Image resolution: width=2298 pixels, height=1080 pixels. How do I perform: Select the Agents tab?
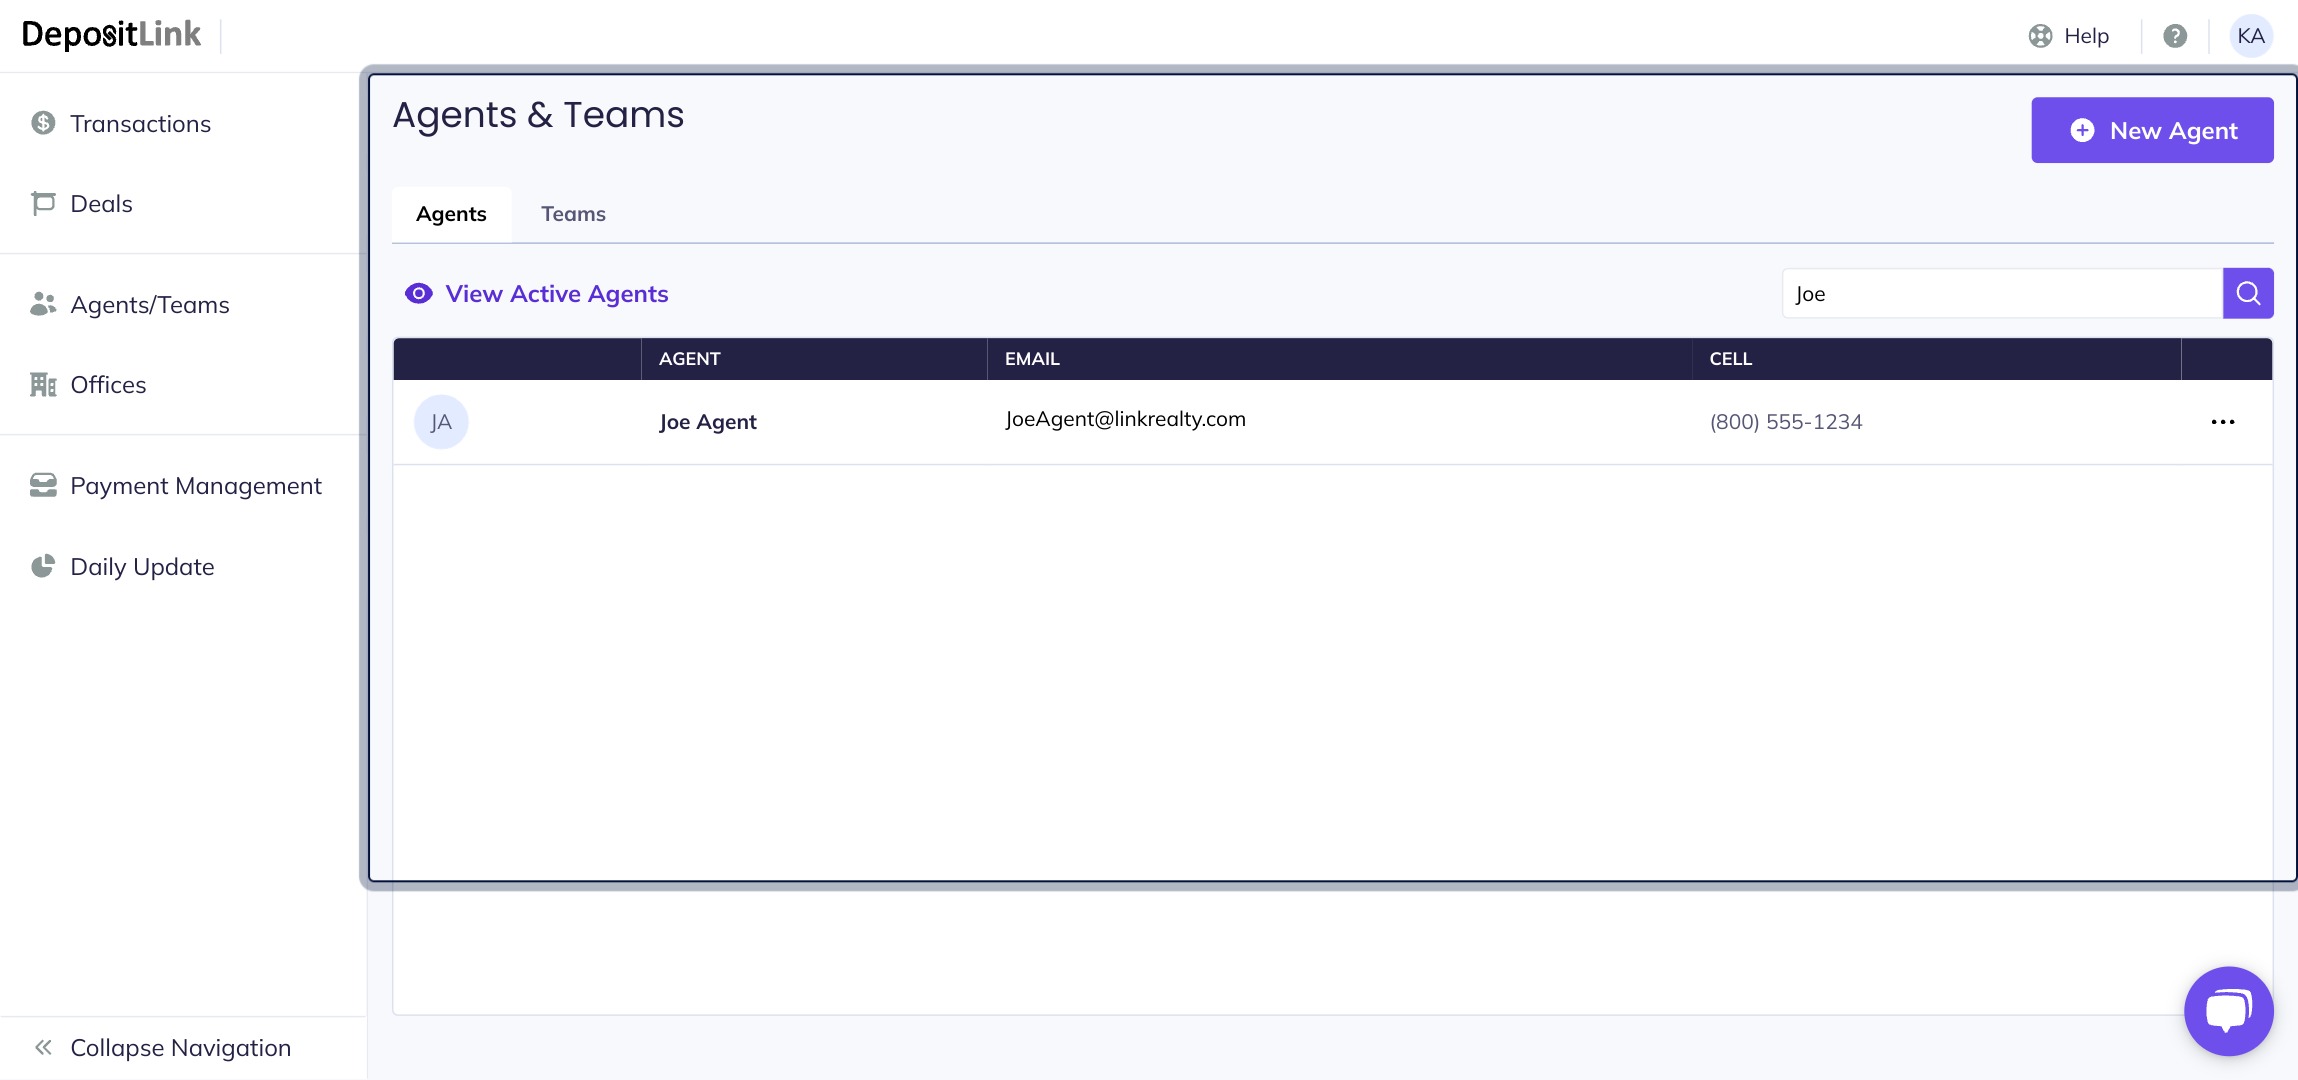point(451,214)
